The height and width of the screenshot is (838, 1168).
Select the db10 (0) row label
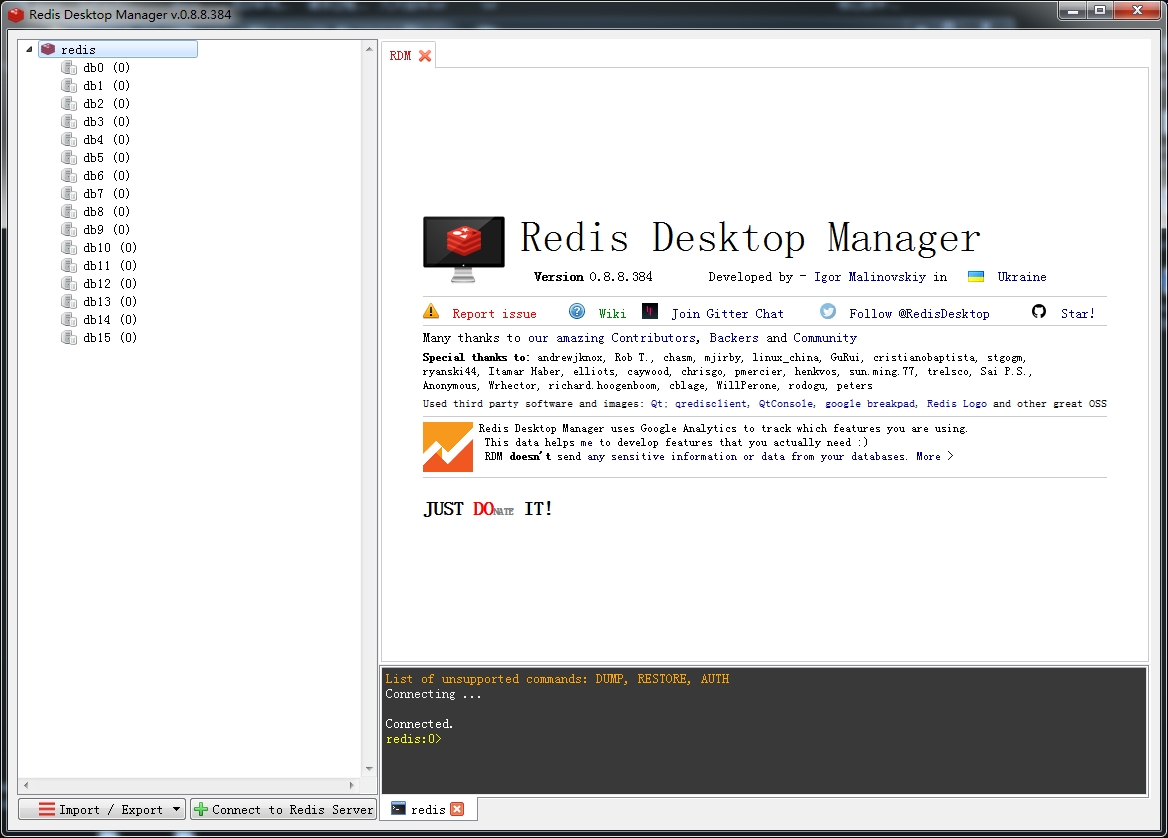coord(110,247)
